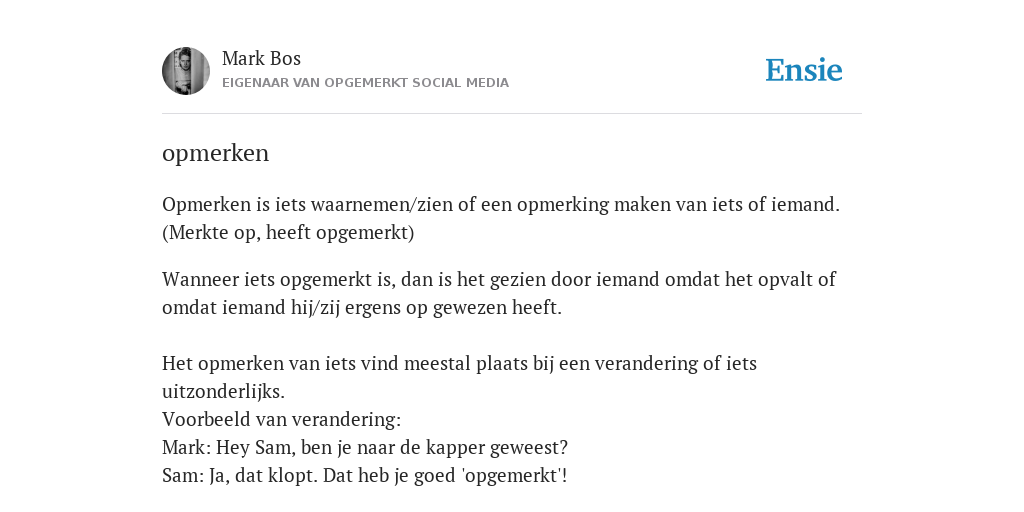Click the text (Merkte op, heeft opgemerkt)
Screen dimensions: 1024x512
coord(288,232)
